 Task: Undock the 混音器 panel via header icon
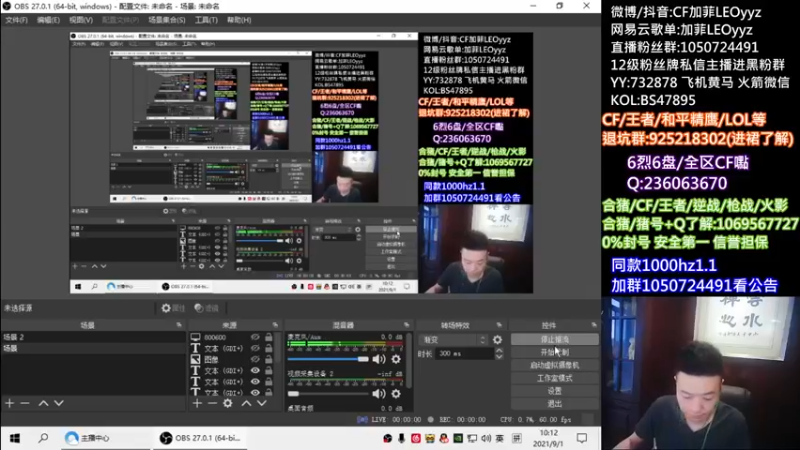[x=407, y=325]
